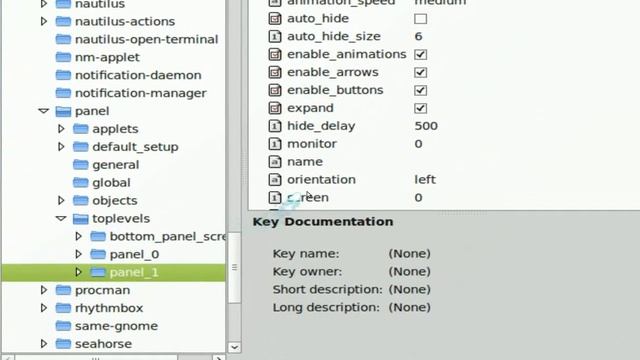Image resolution: width=640 pixels, height=360 pixels.
Task: Expand the procman tree node
Action: click(44, 290)
